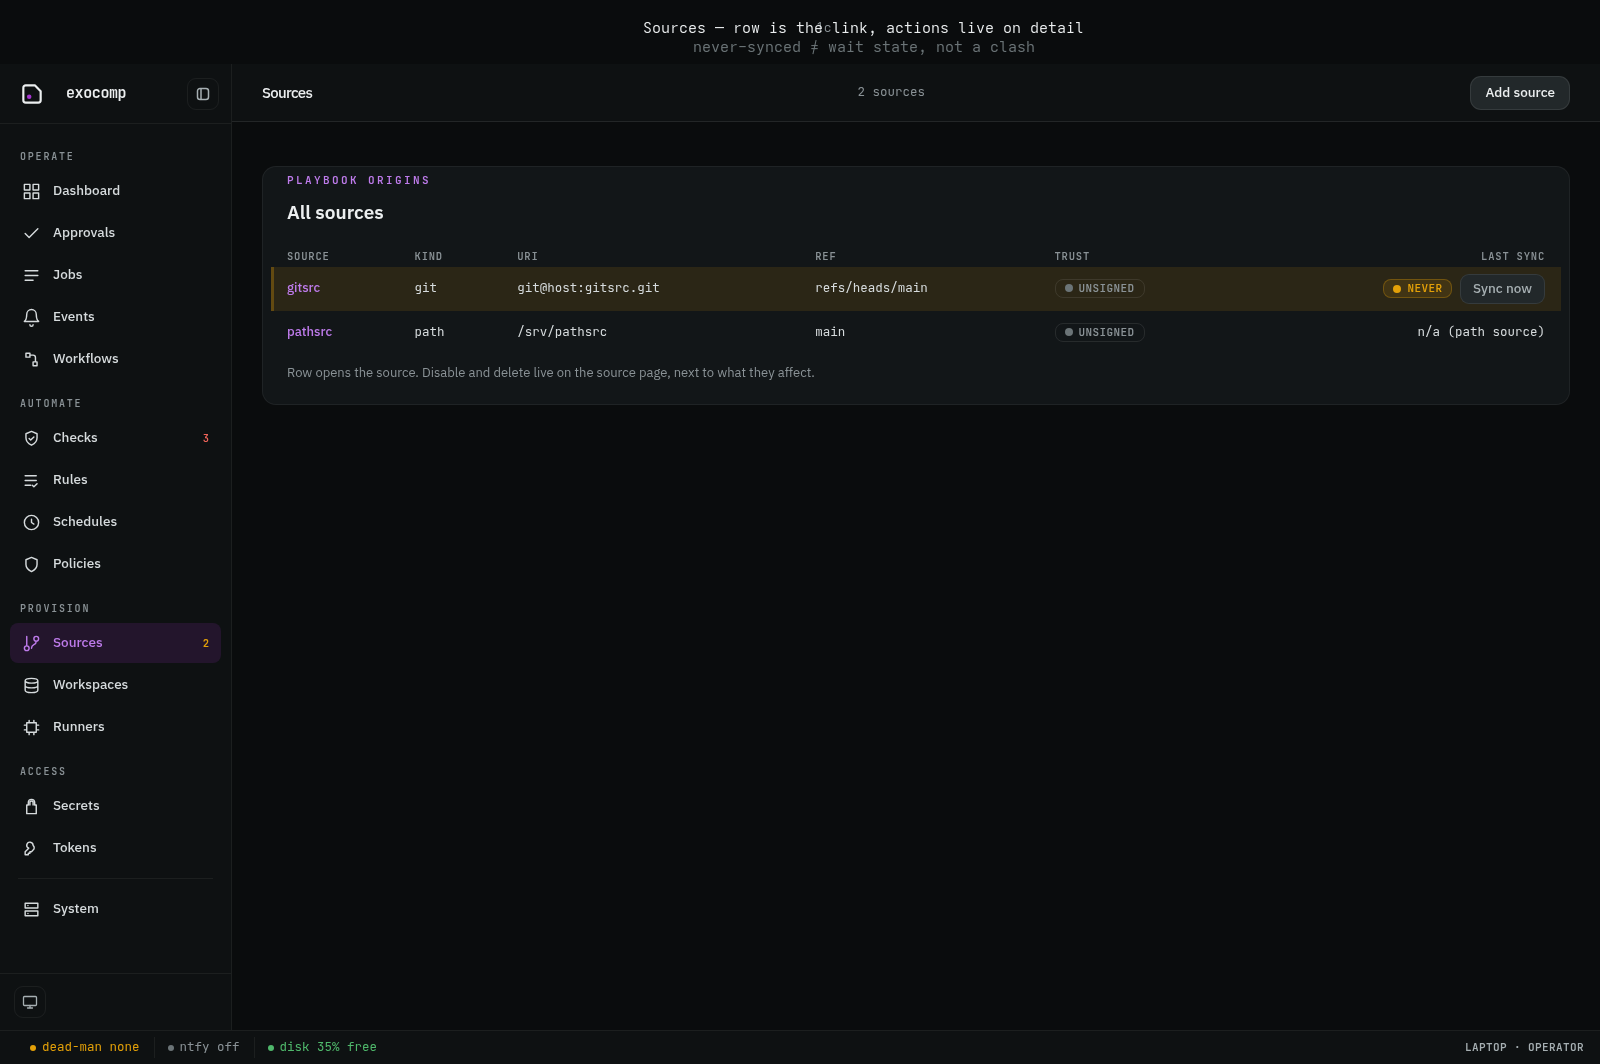Screen dimensions: 1600x1064
Task: Click the n/a (path source) text
Action: pyautogui.click(x=1480, y=332)
